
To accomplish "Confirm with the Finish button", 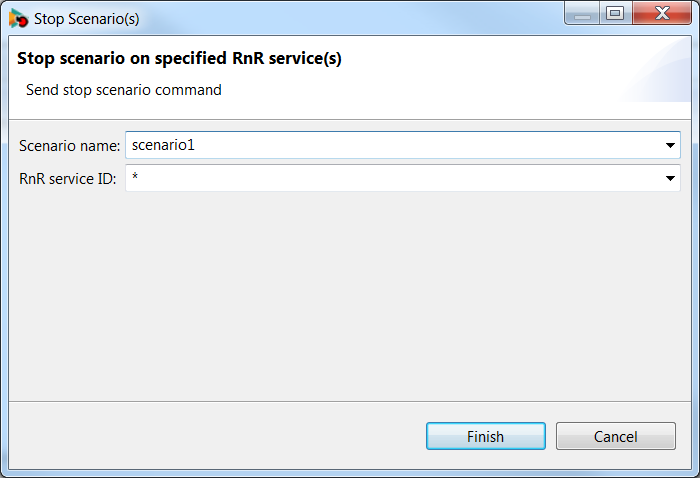I will pos(486,436).
